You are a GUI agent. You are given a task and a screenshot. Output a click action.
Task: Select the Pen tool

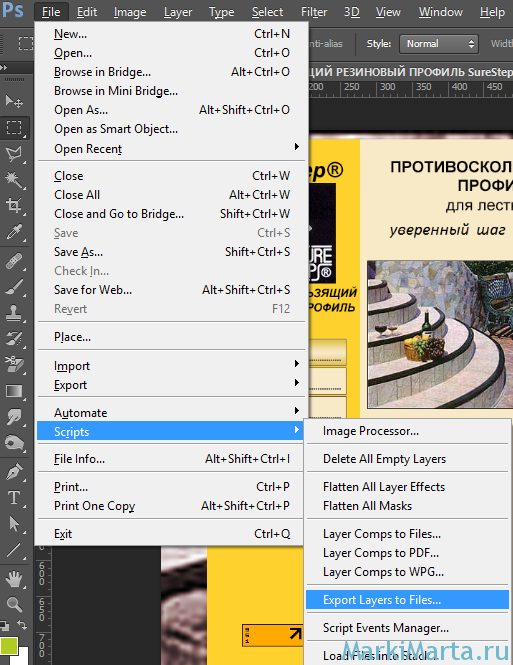click(14, 472)
